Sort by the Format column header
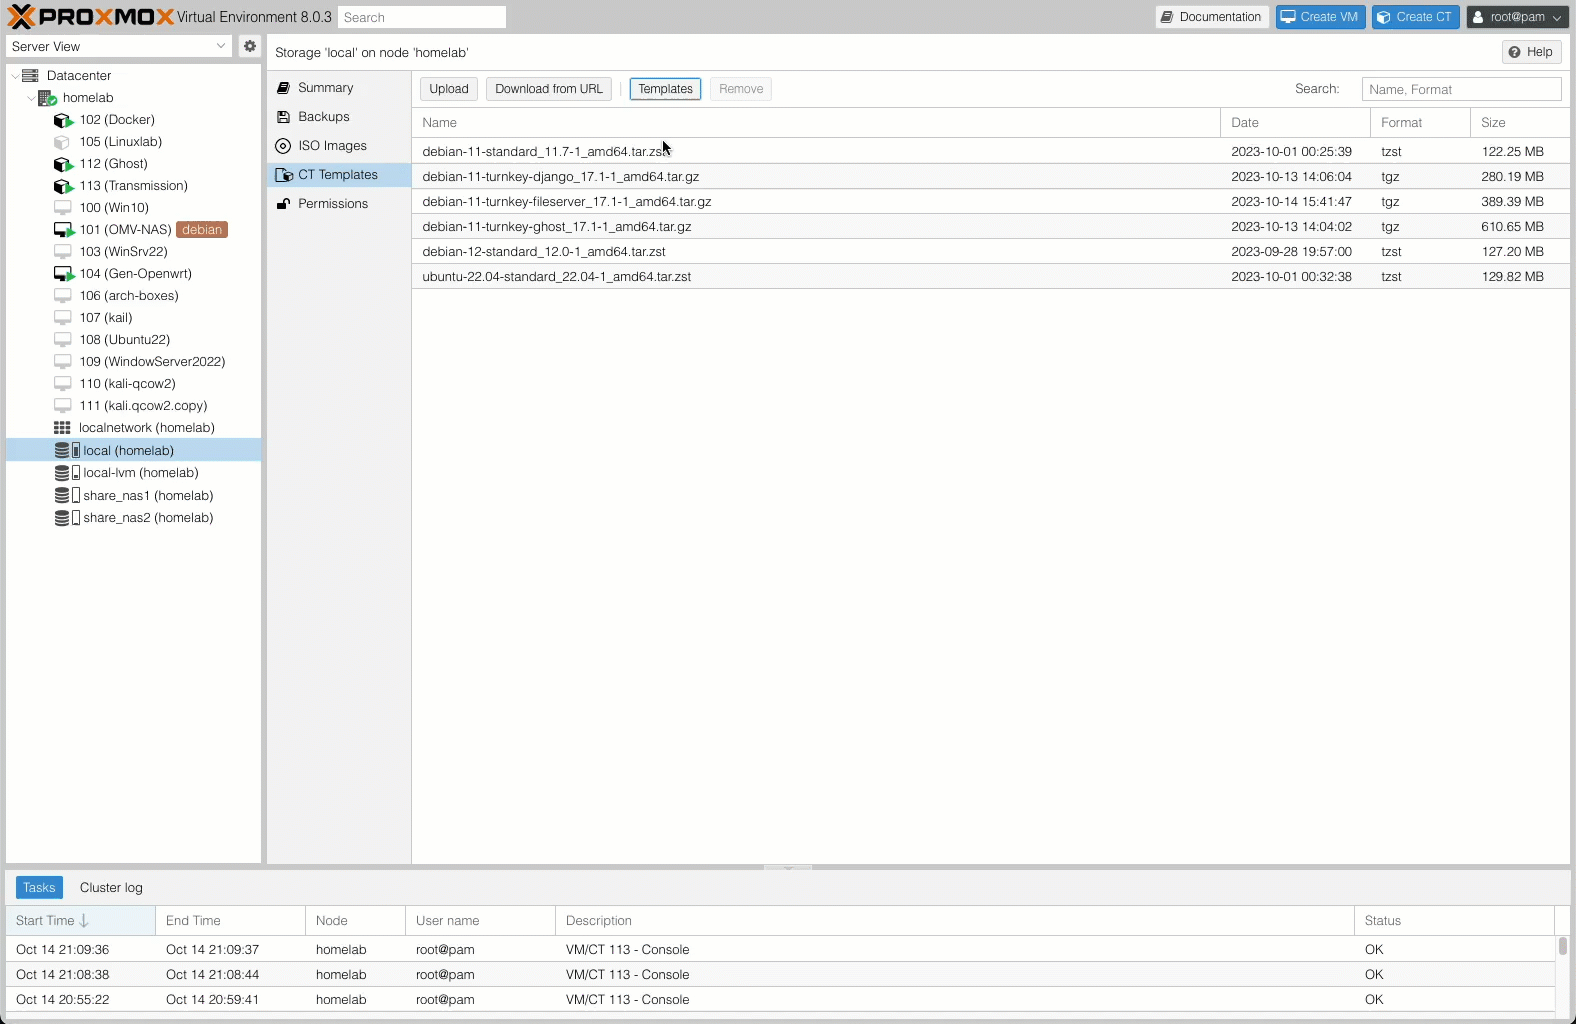1576x1024 pixels. 1420,123
